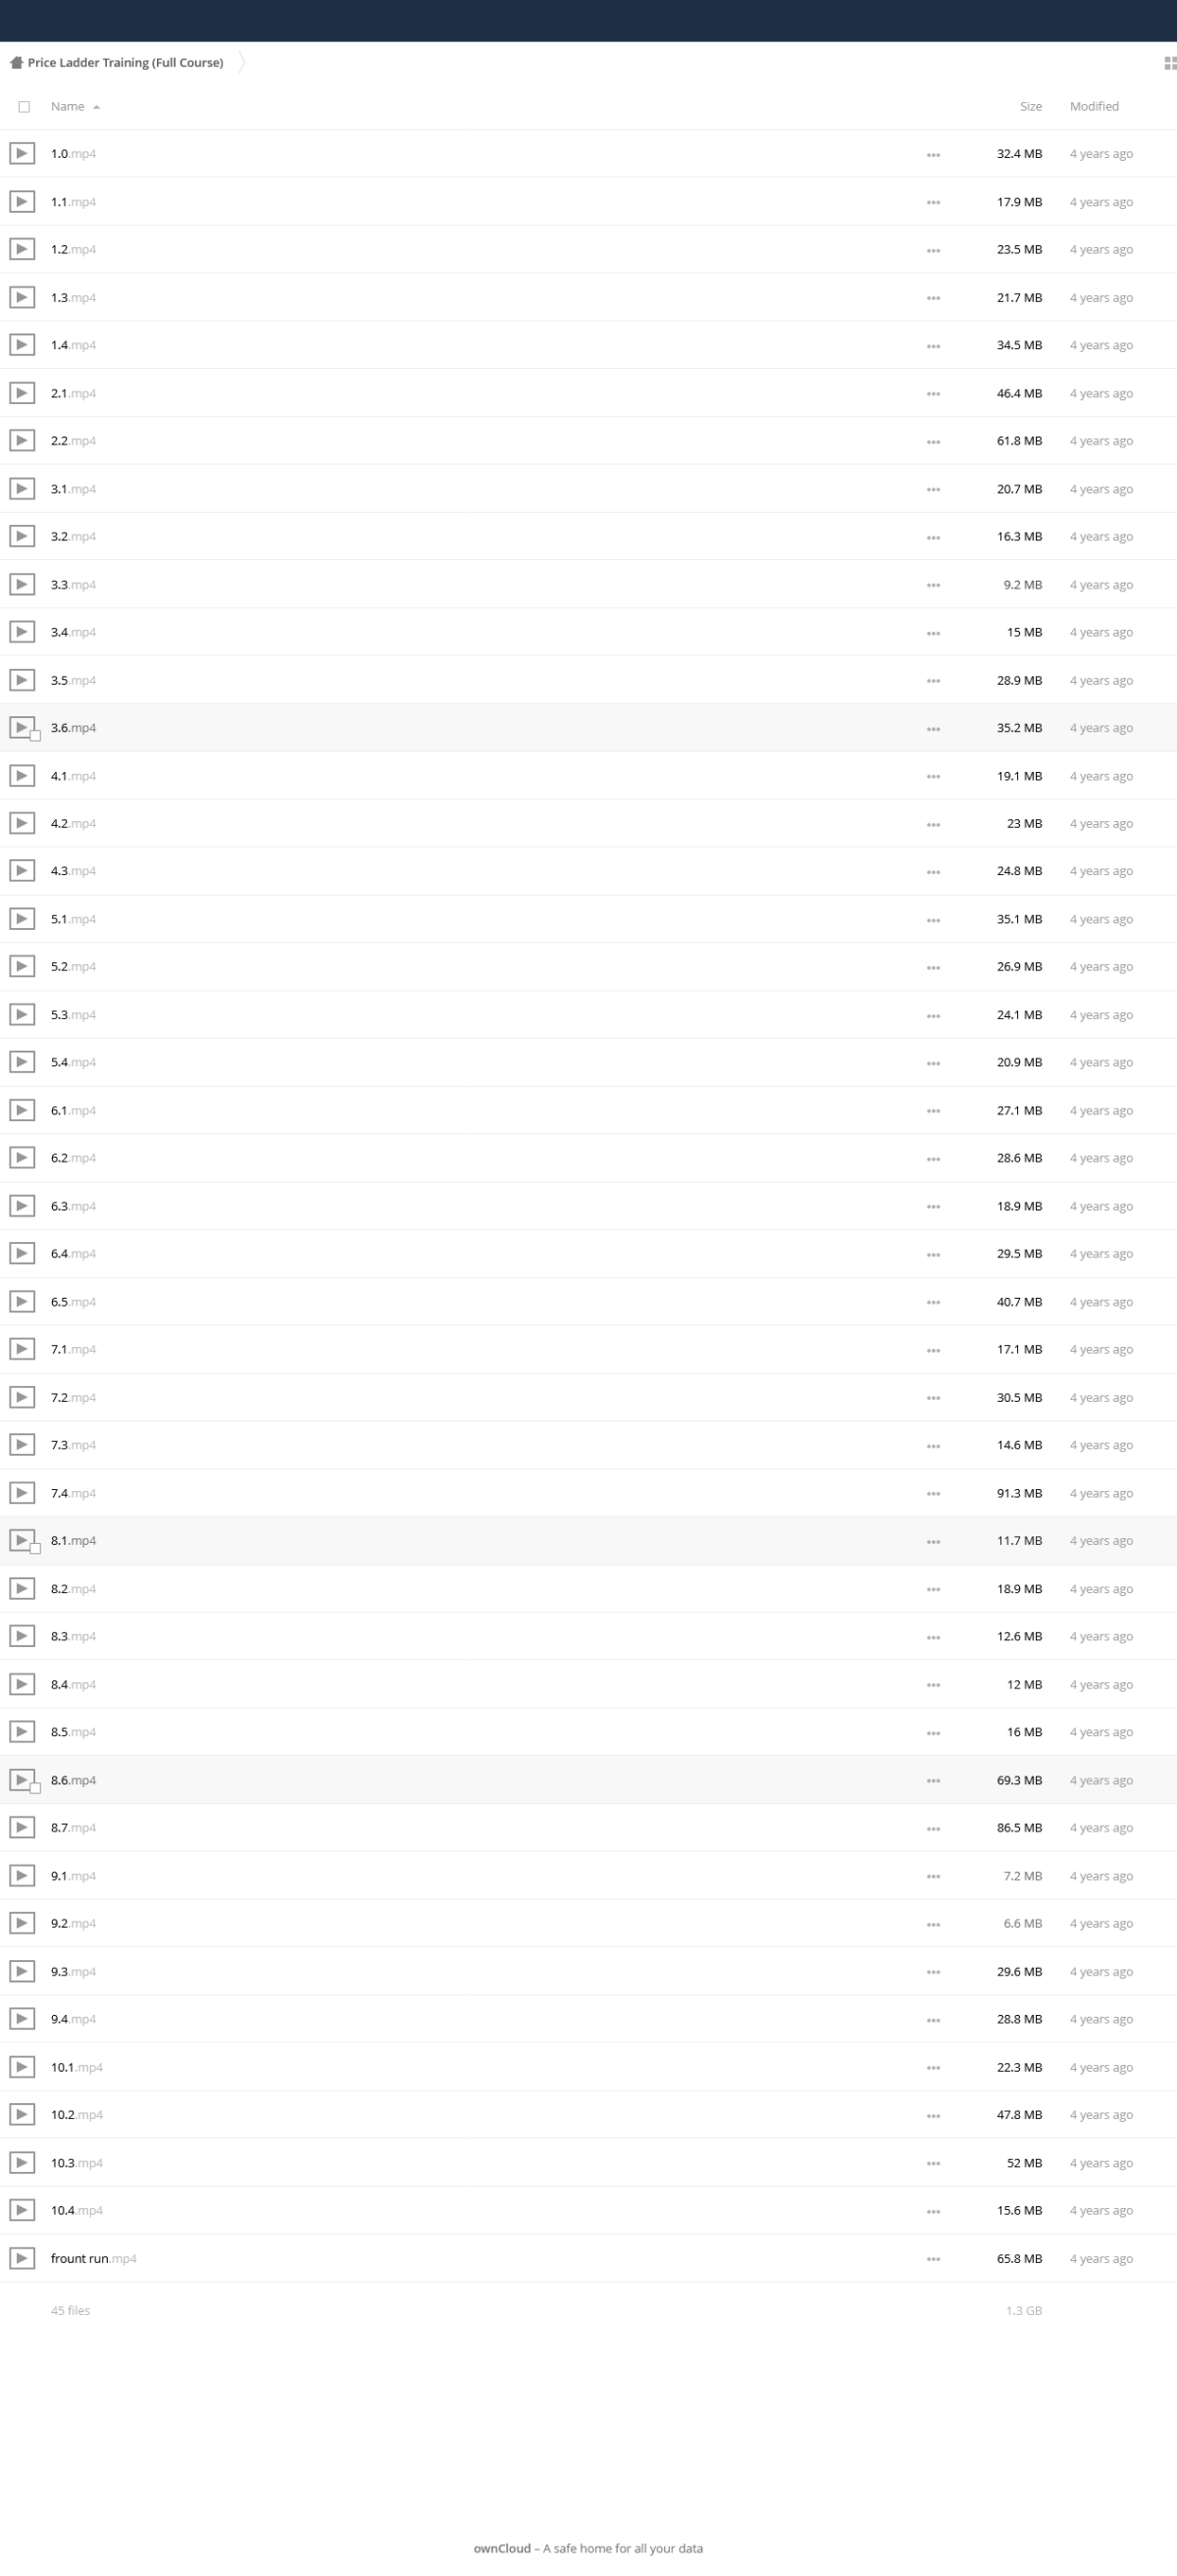Sort files by Modified column
Viewport: 1177px width, 2576px height.
1094,106
